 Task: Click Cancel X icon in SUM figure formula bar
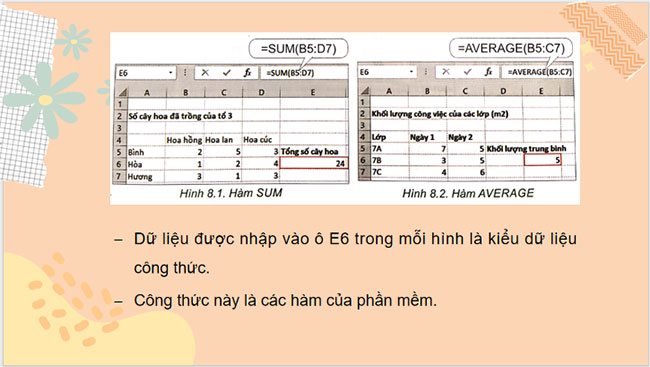205,73
